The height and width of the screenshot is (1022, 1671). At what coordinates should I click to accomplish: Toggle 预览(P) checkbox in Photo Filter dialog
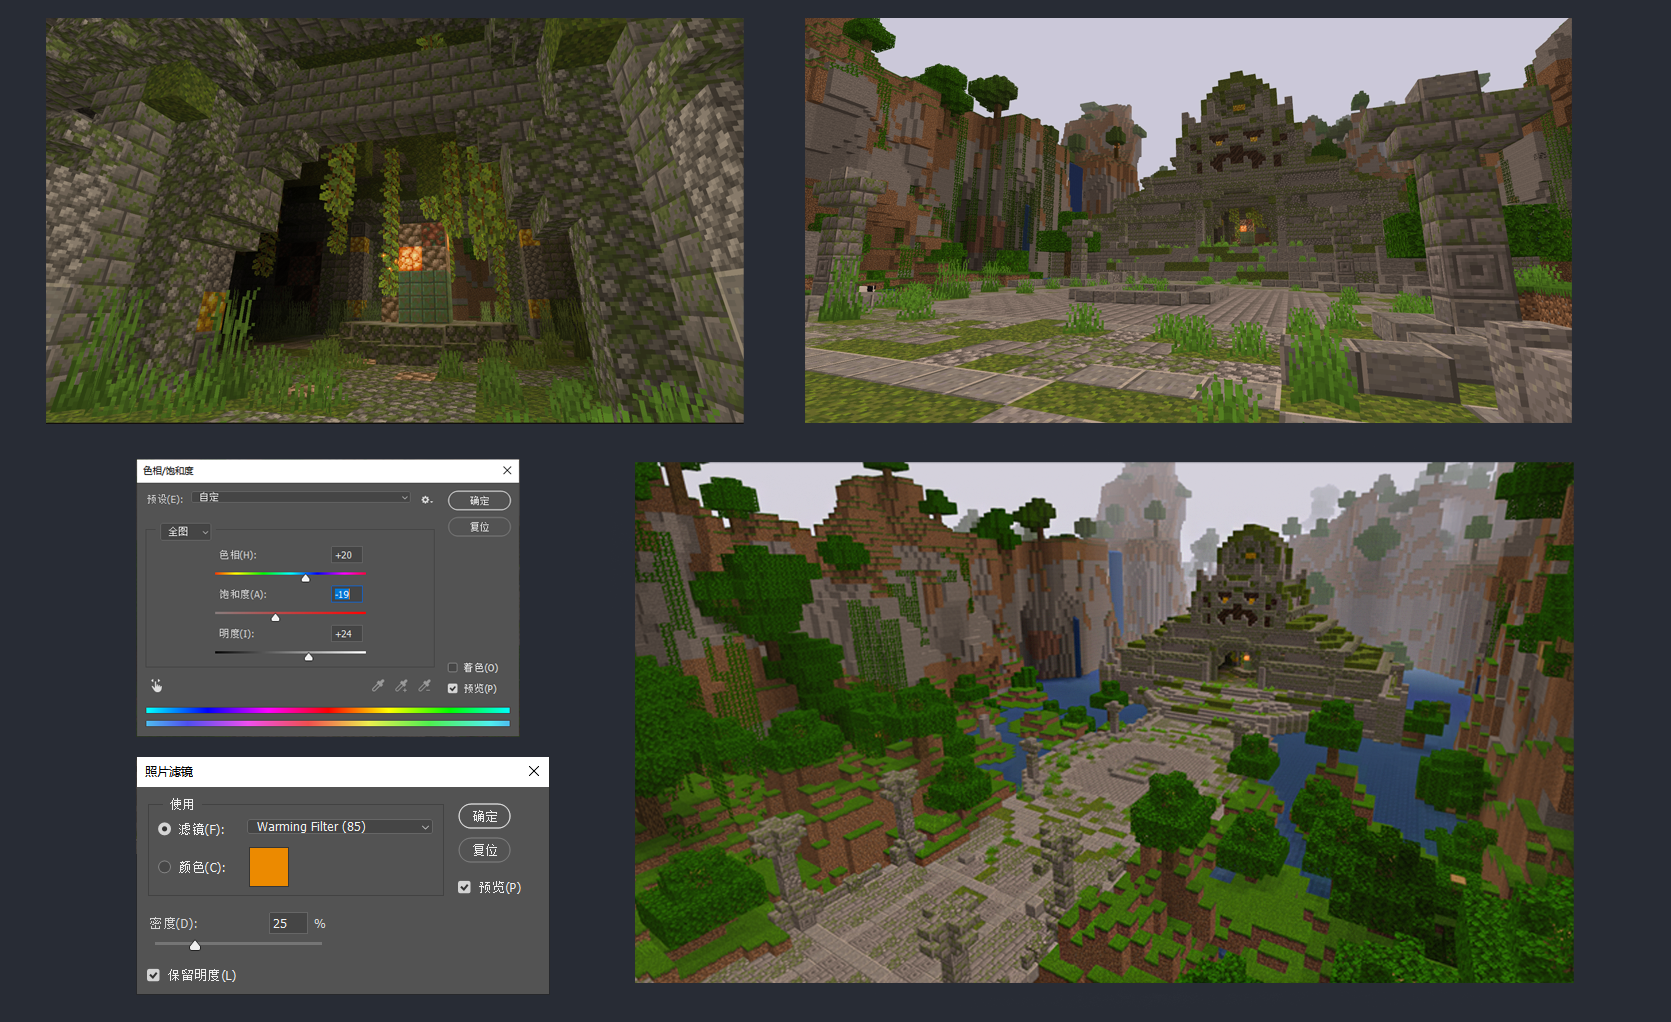pyautogui.click(x=464, y=887)
